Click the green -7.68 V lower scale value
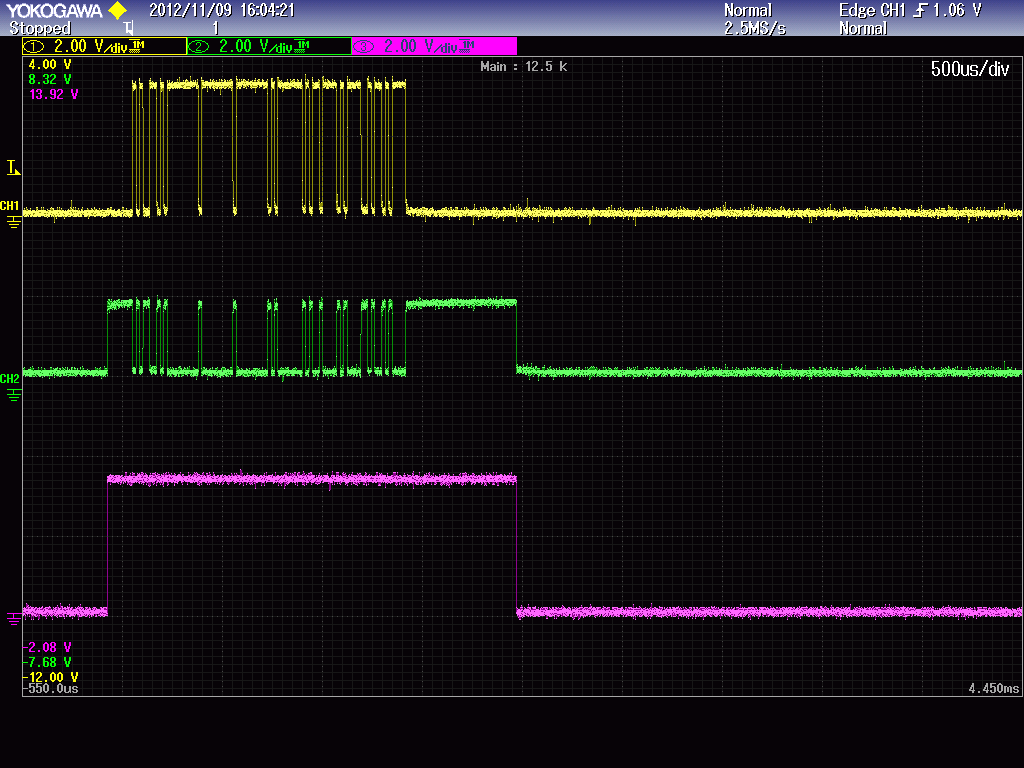This screenshot has width=1024, height=768. click(x=48, y=662)
